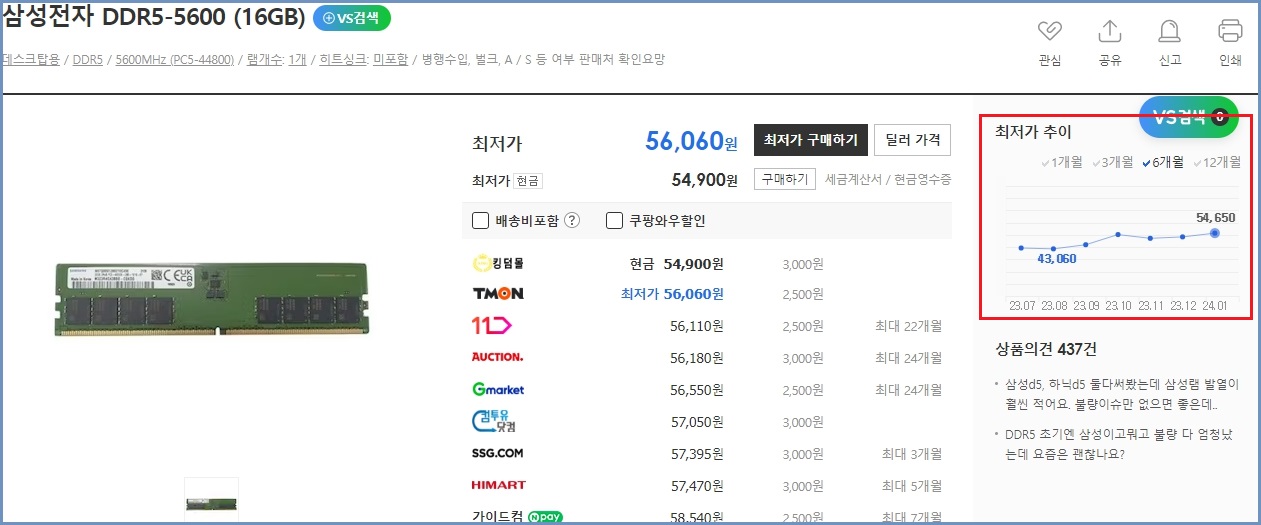Viewport: 1261px width, 525px height.
Task: Open the 히트싱크 spec link
Action: point(342,59)
